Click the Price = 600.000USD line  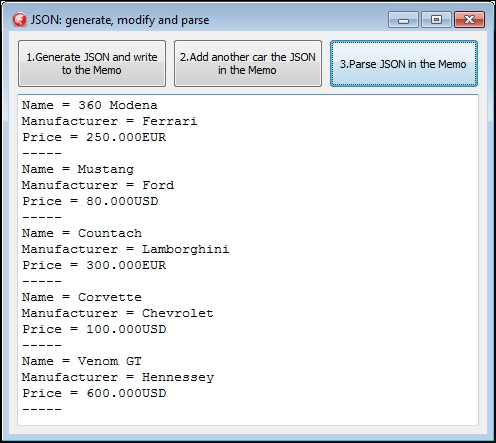pyautogui.click(x=94, y=393)
